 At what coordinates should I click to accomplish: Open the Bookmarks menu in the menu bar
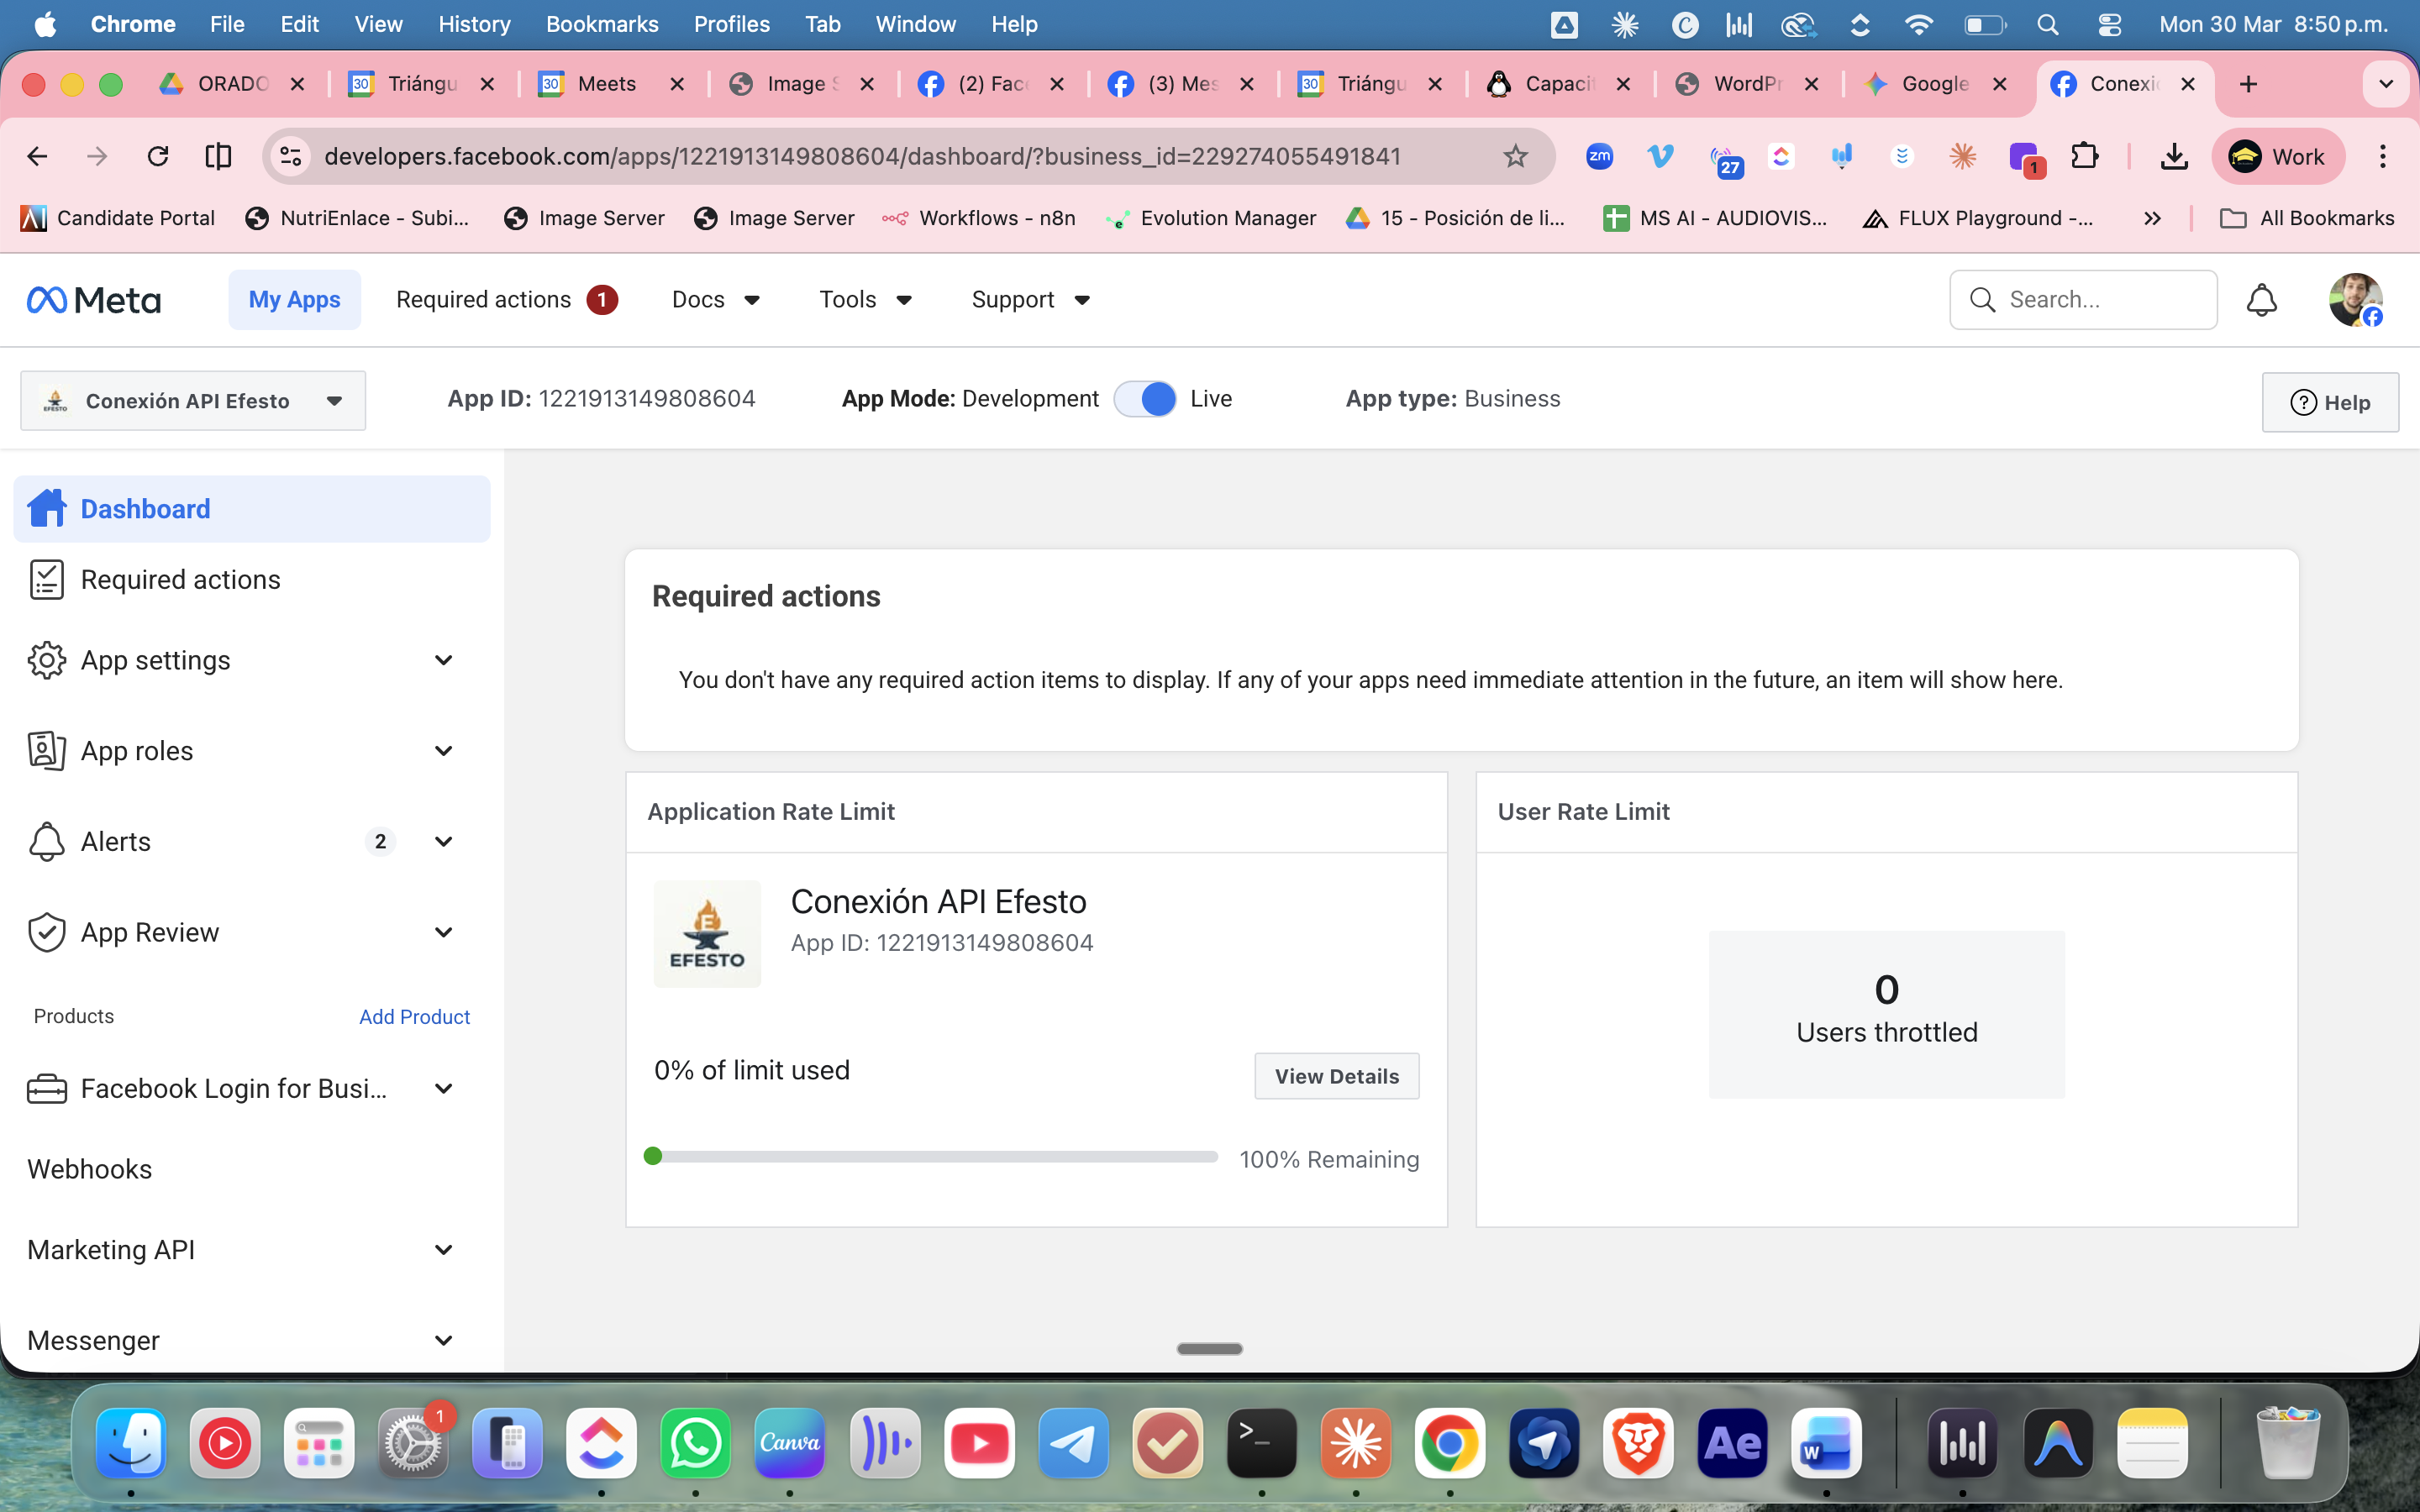point(601,24)
